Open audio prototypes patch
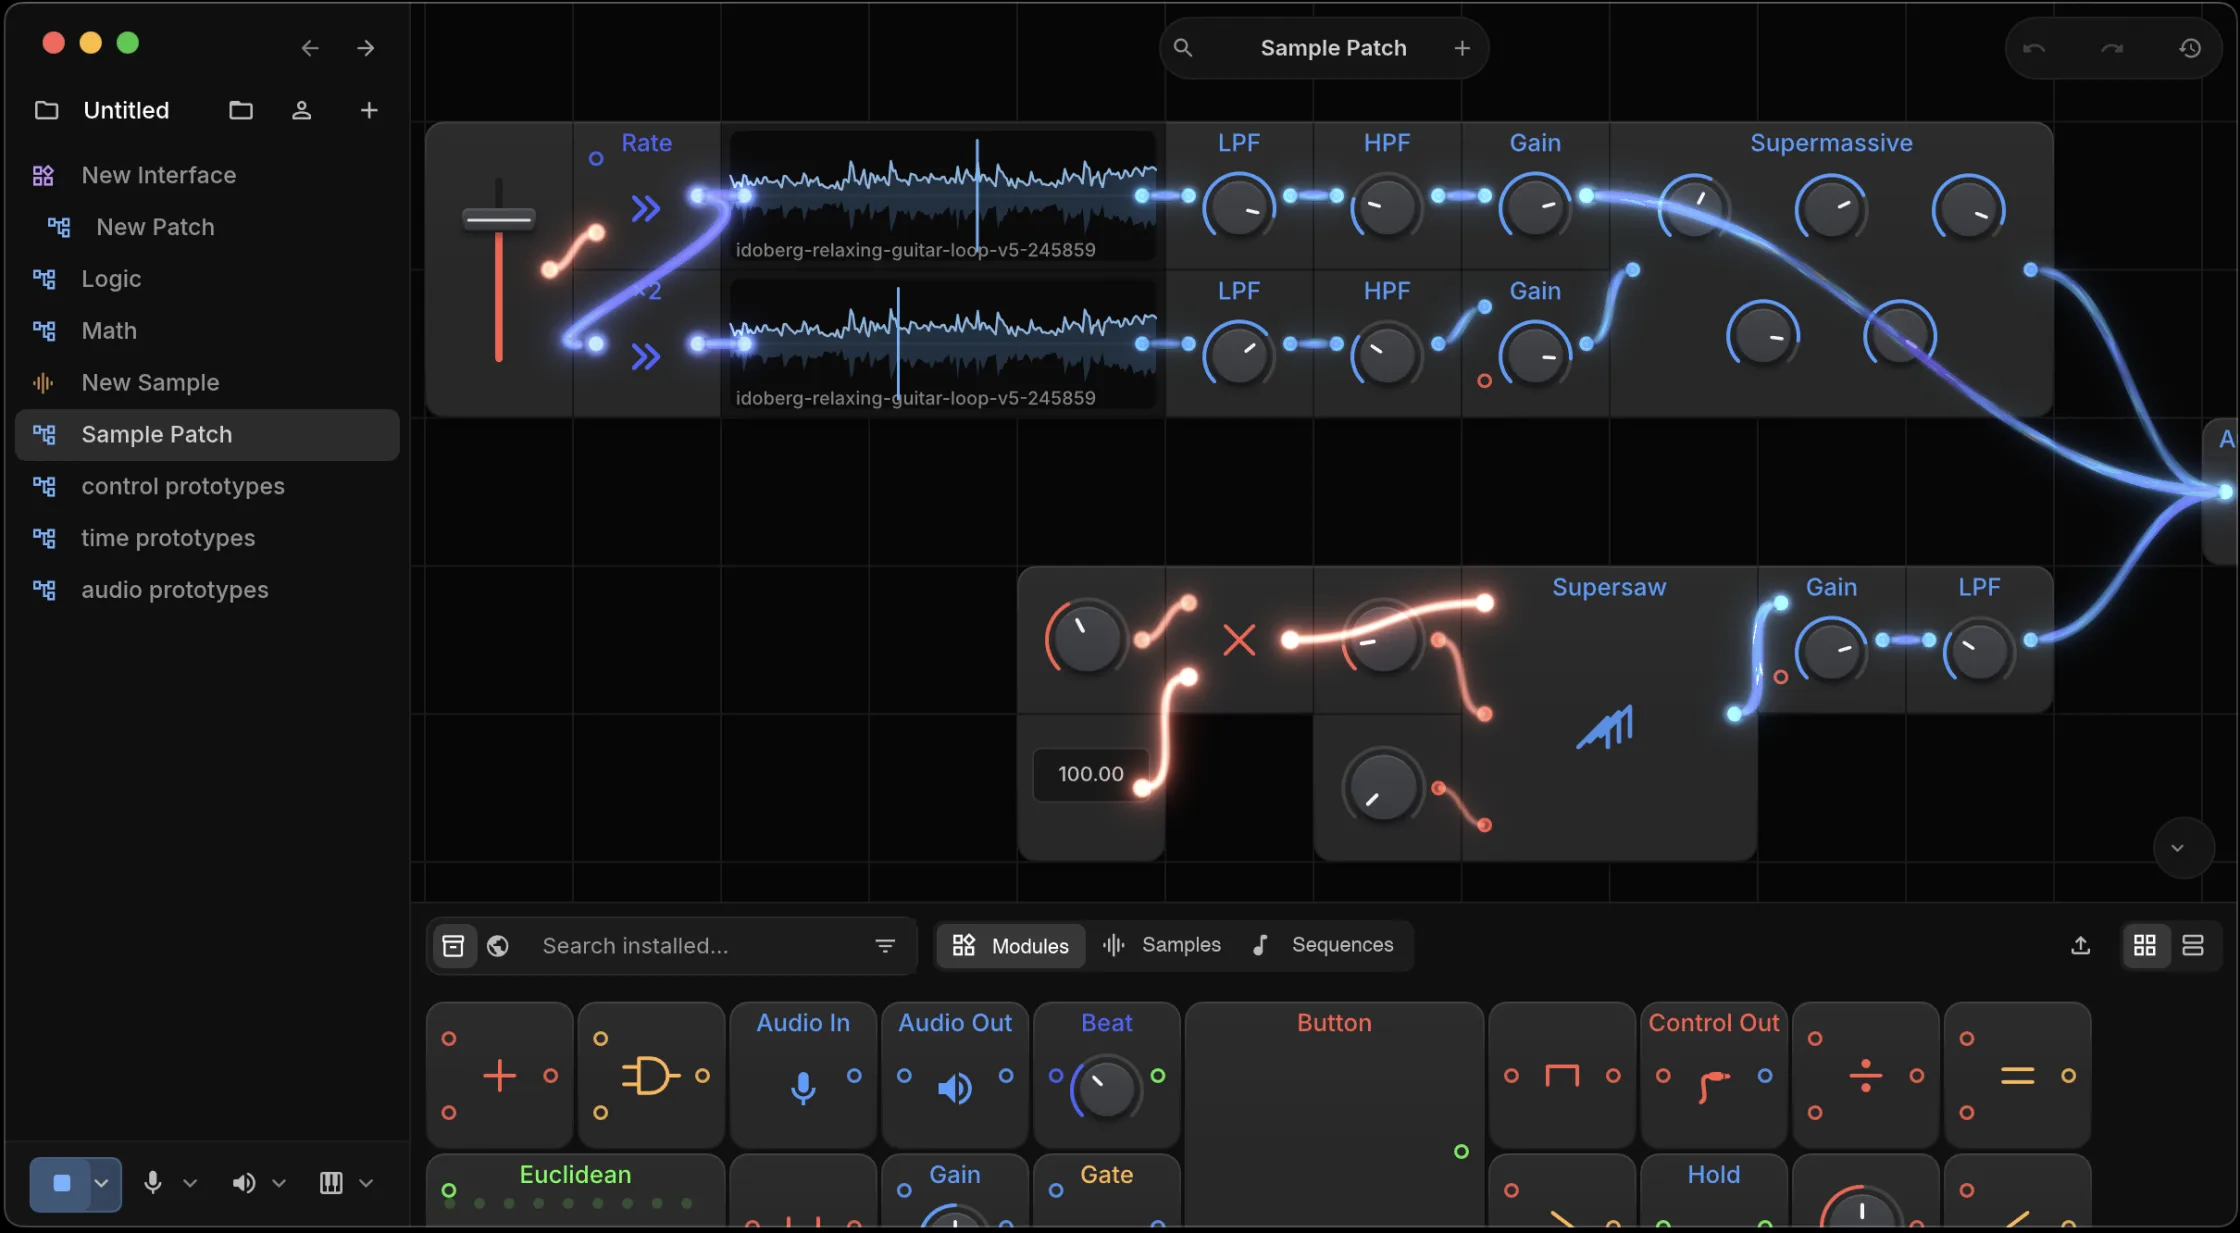Screen dimensions: 2240x1233 (x=208, y=590)
